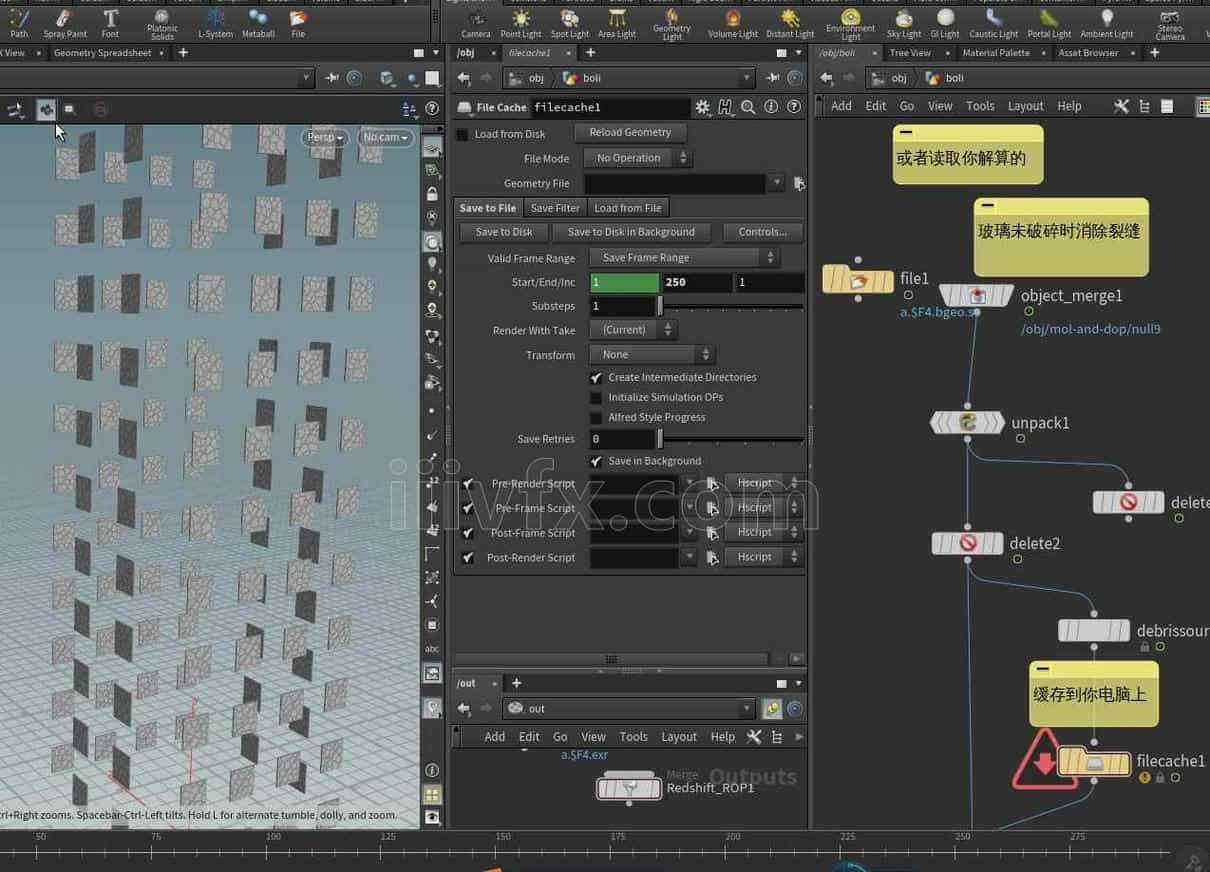The width and height of the screenshot is (1210, 872).
Task: Open Layout menu in the boli network editor
Action: tap(1025, 106)
